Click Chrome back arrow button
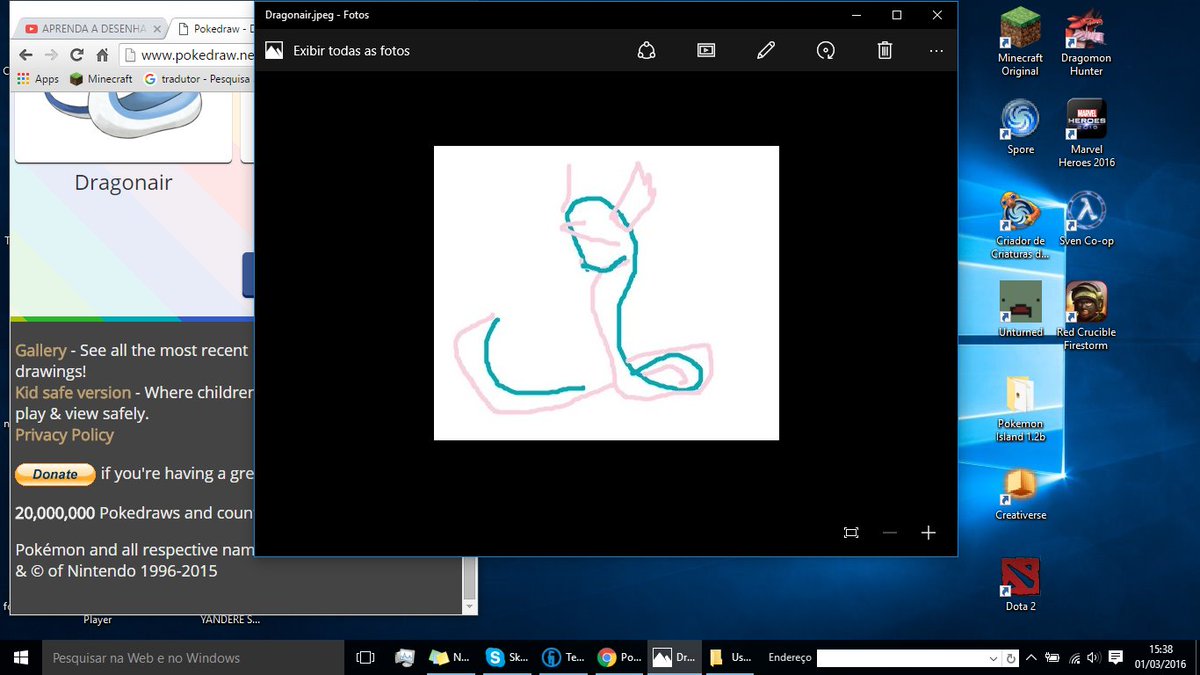The image size is (1200, 675). click(26, 55)
